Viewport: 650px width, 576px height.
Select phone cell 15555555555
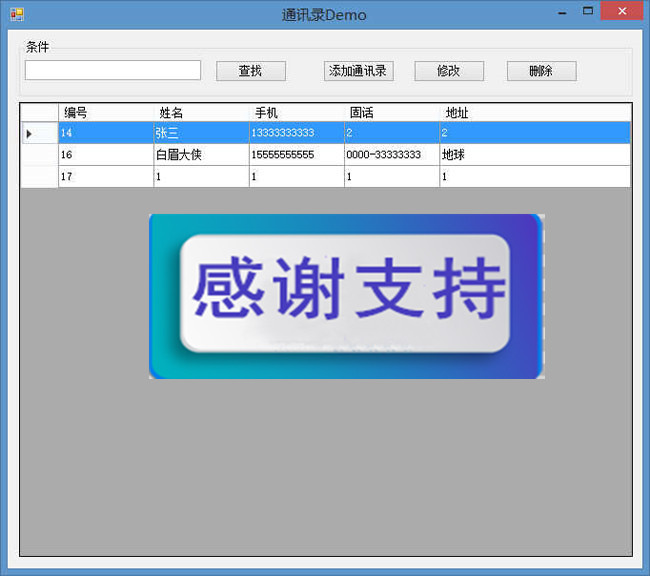point(296,155)
